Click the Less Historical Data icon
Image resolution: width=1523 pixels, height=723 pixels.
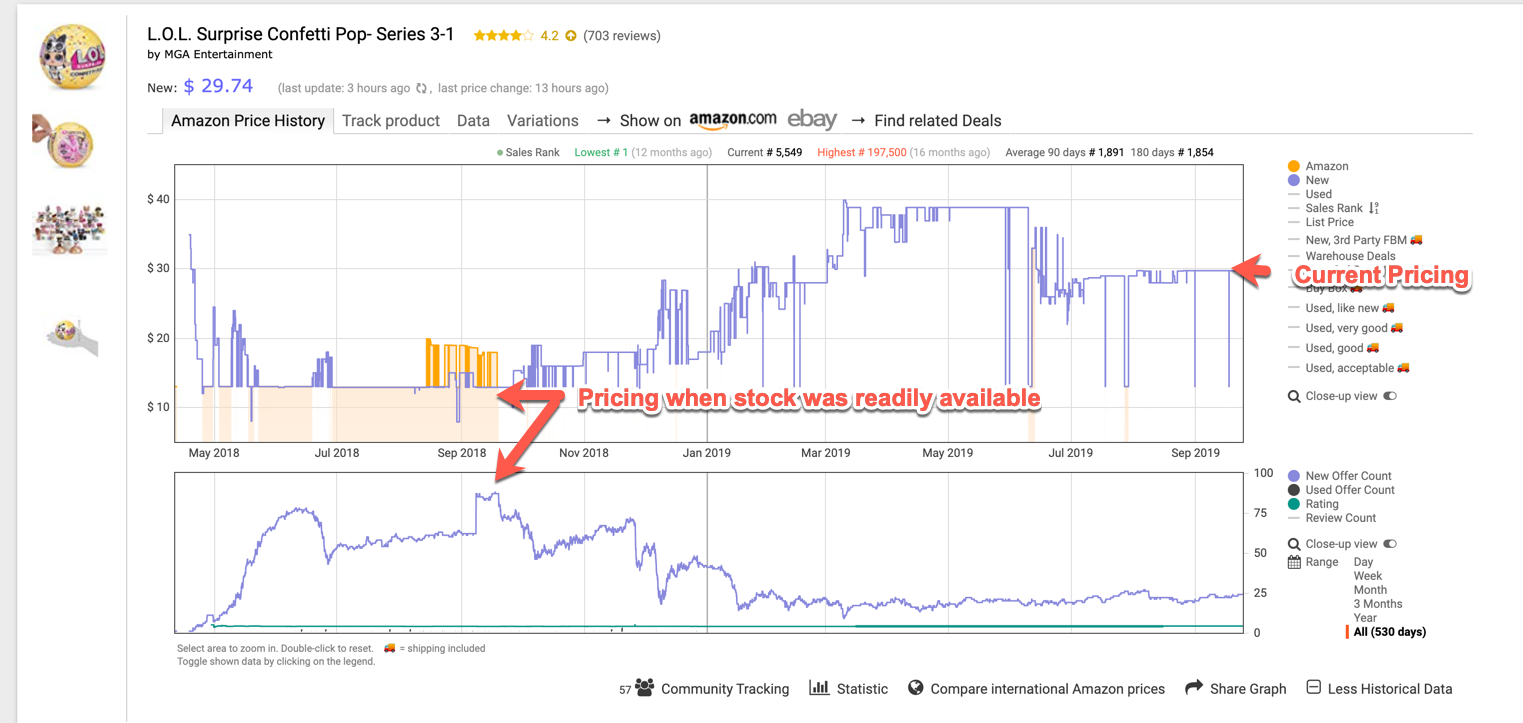click(1312, 688)
